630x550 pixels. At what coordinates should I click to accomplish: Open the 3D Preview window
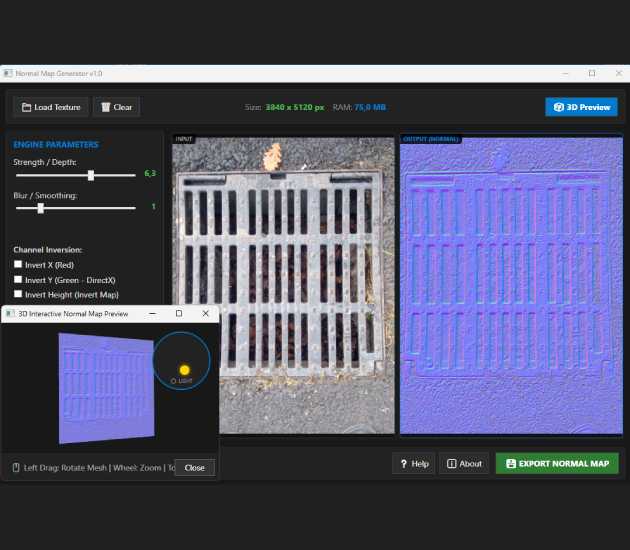tap(581, 107)
